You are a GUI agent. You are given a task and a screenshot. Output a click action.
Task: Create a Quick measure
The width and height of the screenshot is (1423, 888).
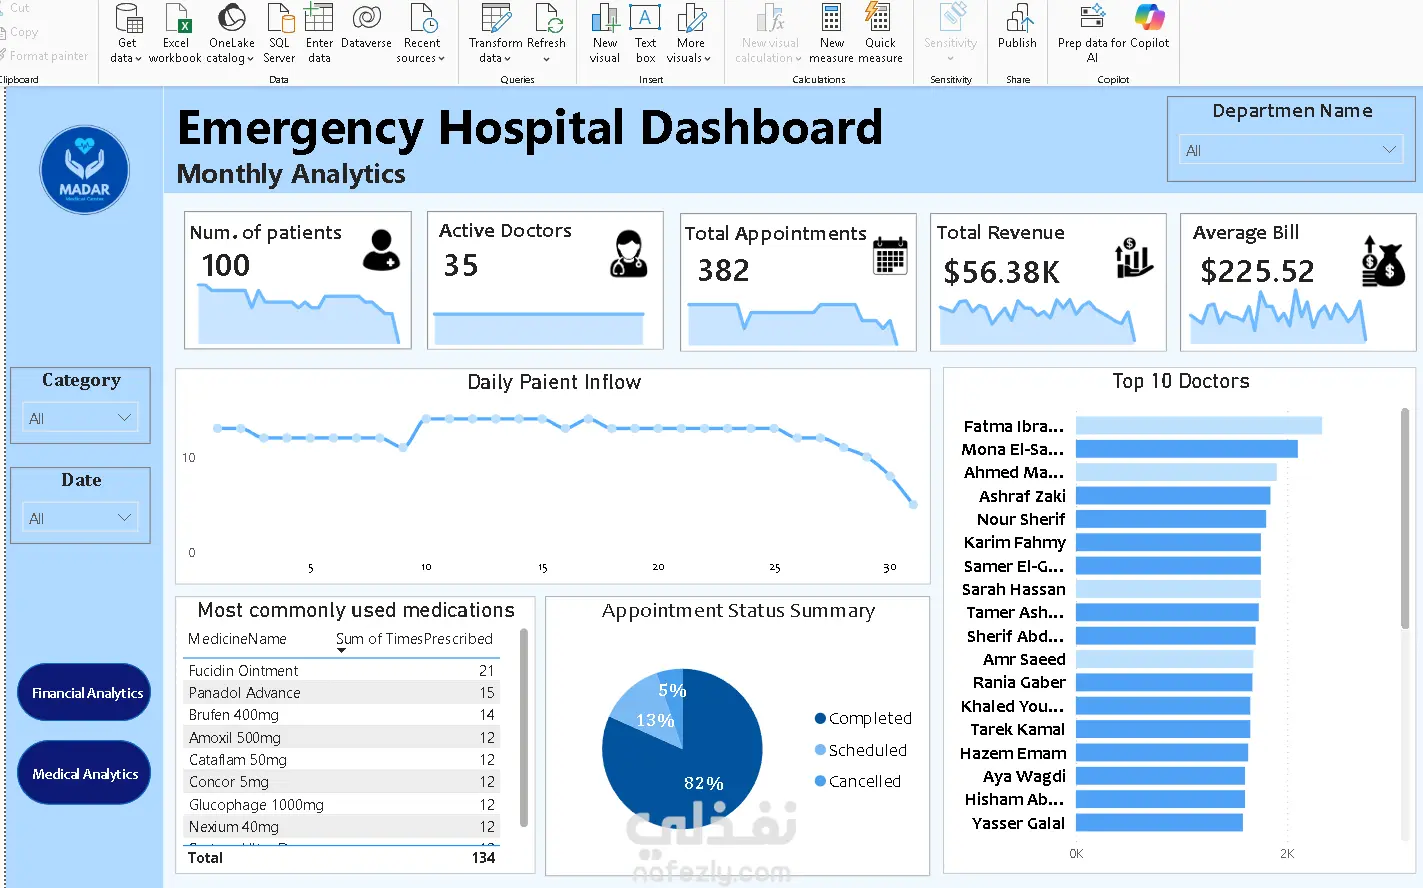[880, 33]
